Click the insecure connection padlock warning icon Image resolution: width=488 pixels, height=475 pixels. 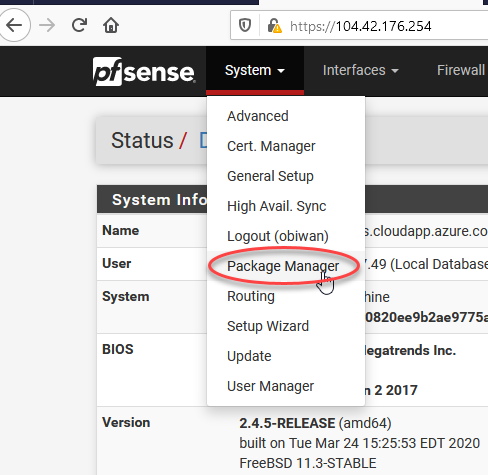[x=274, y=26]
